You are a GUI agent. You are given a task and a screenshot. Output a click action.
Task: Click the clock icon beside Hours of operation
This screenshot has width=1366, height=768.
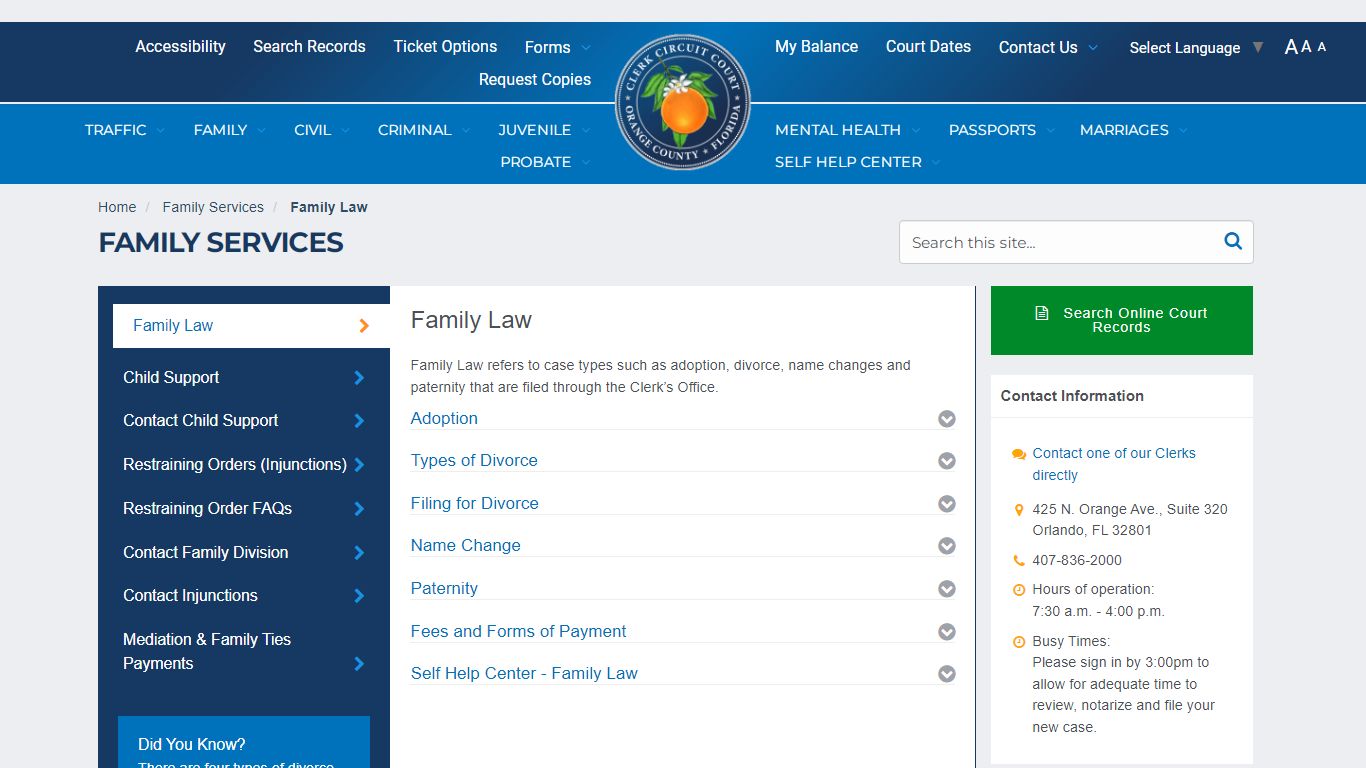coord(1018,590)
